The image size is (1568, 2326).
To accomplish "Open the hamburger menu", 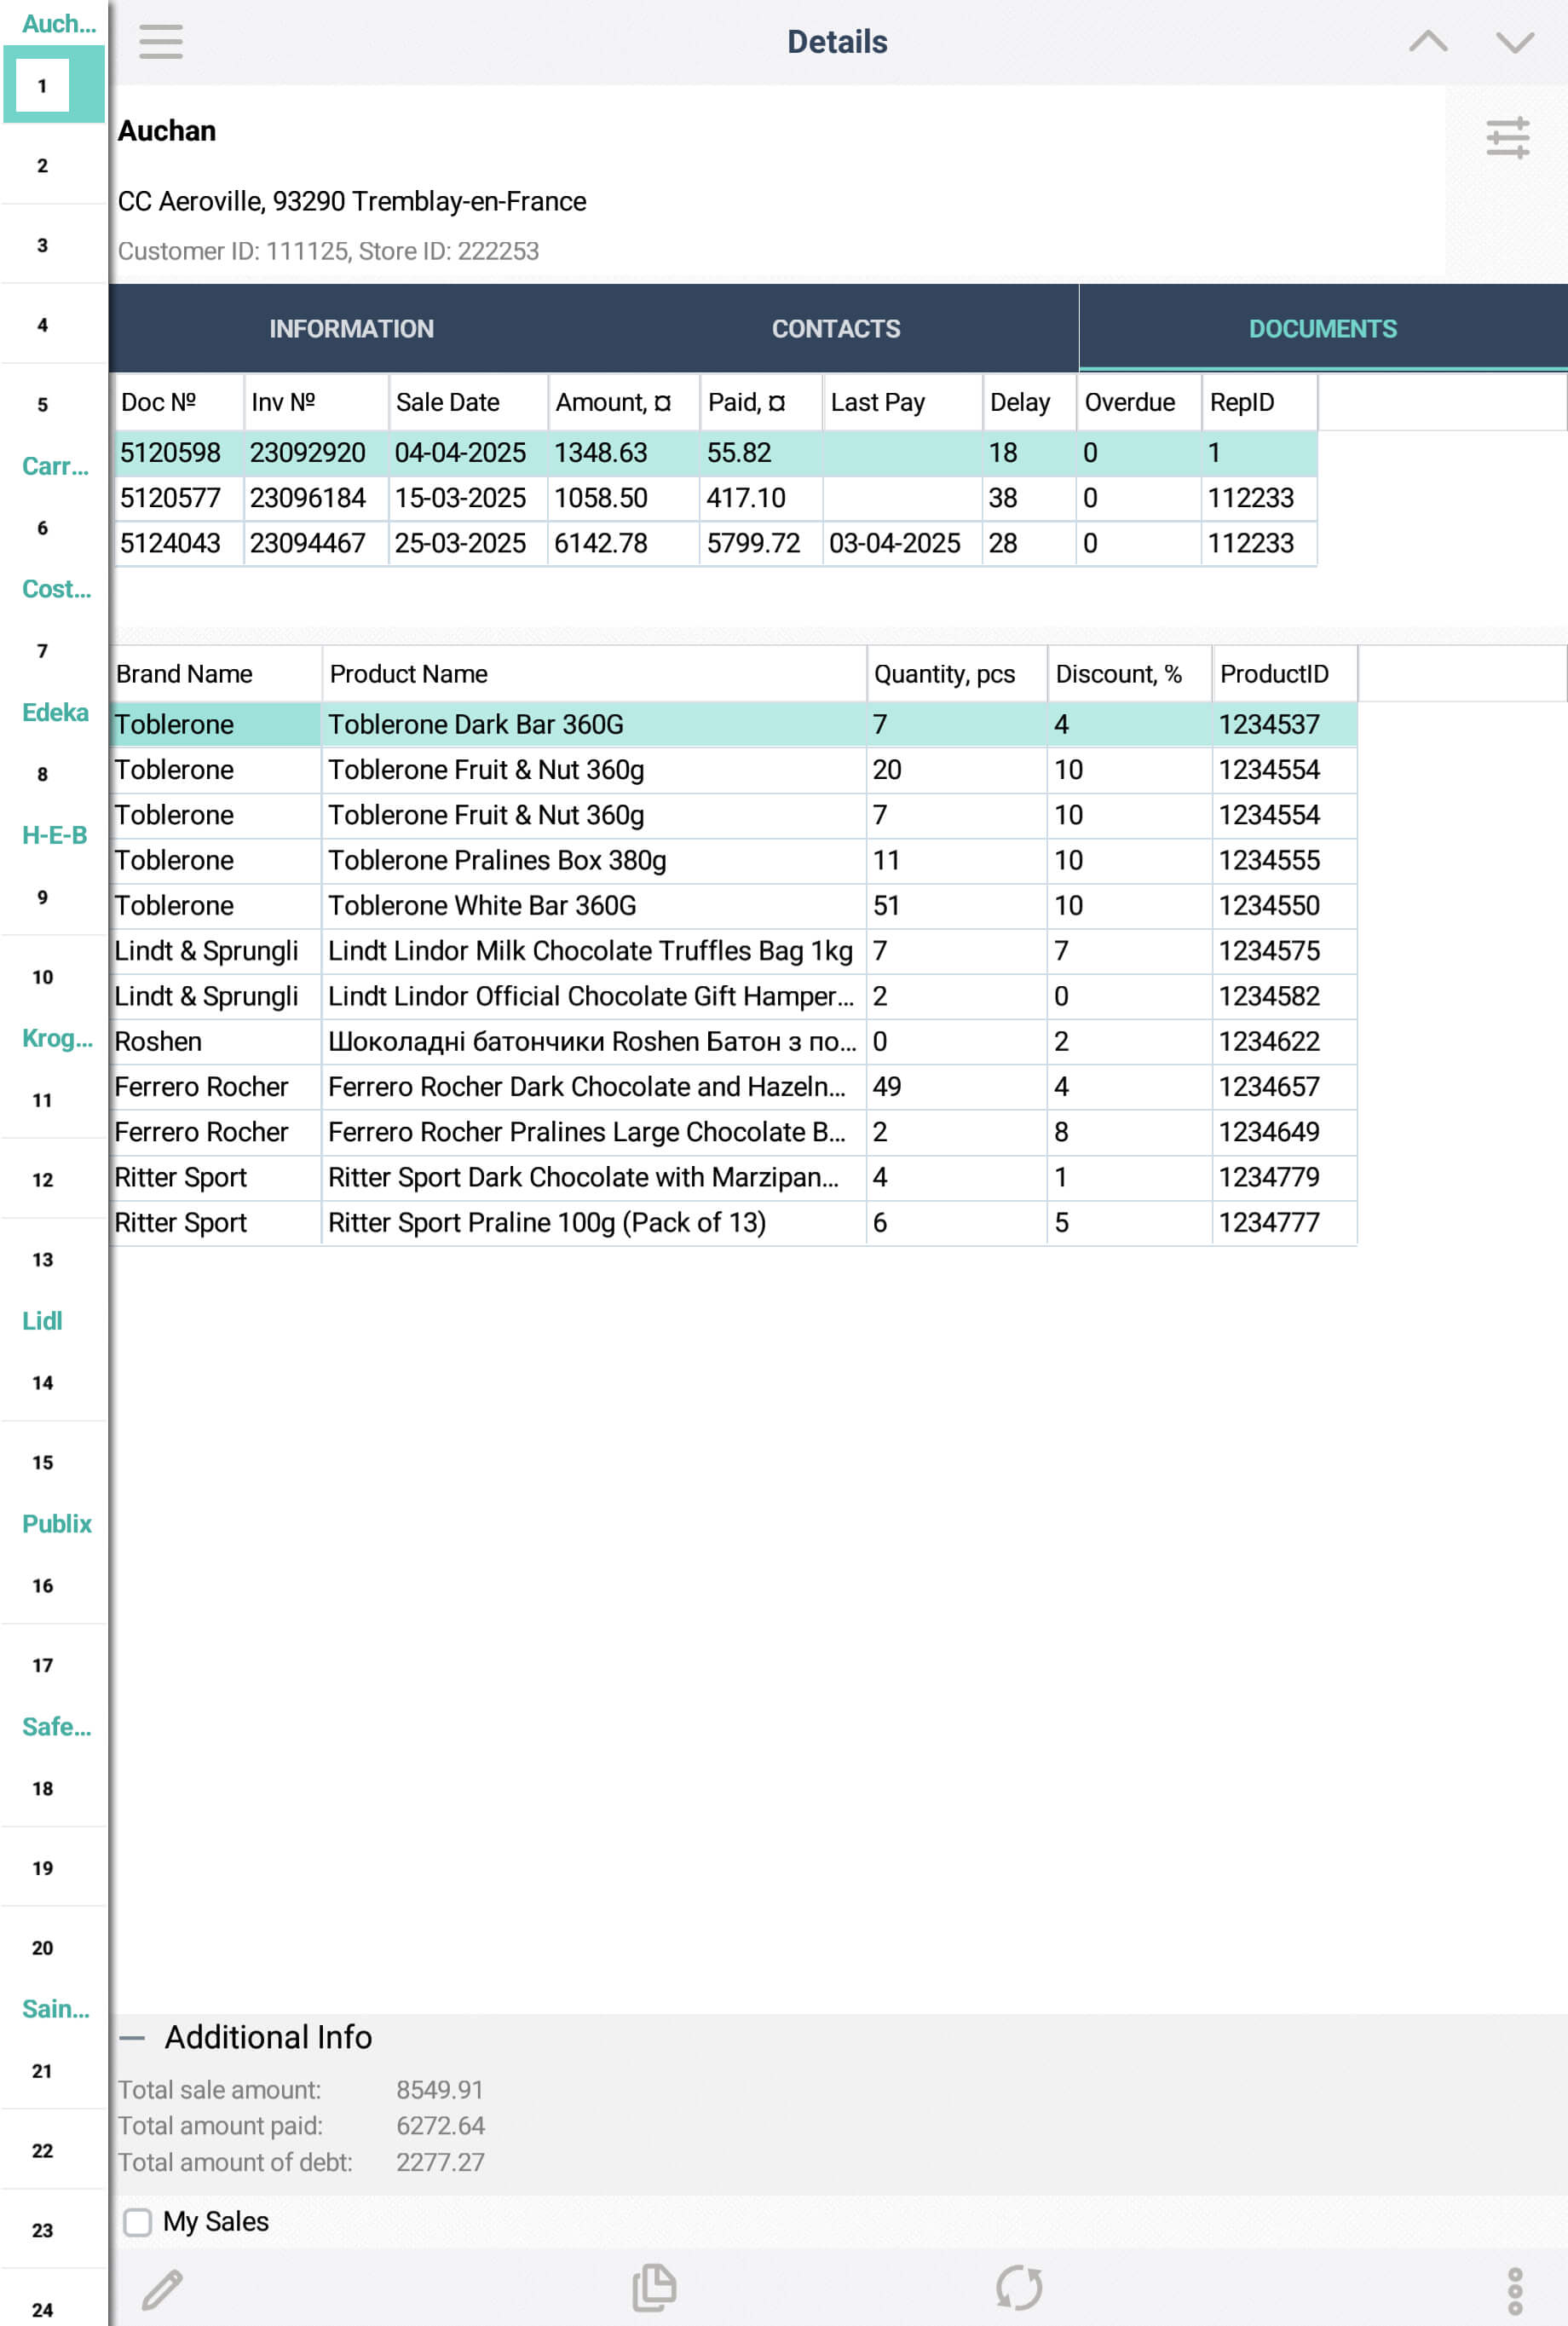I will click(160, 42).
